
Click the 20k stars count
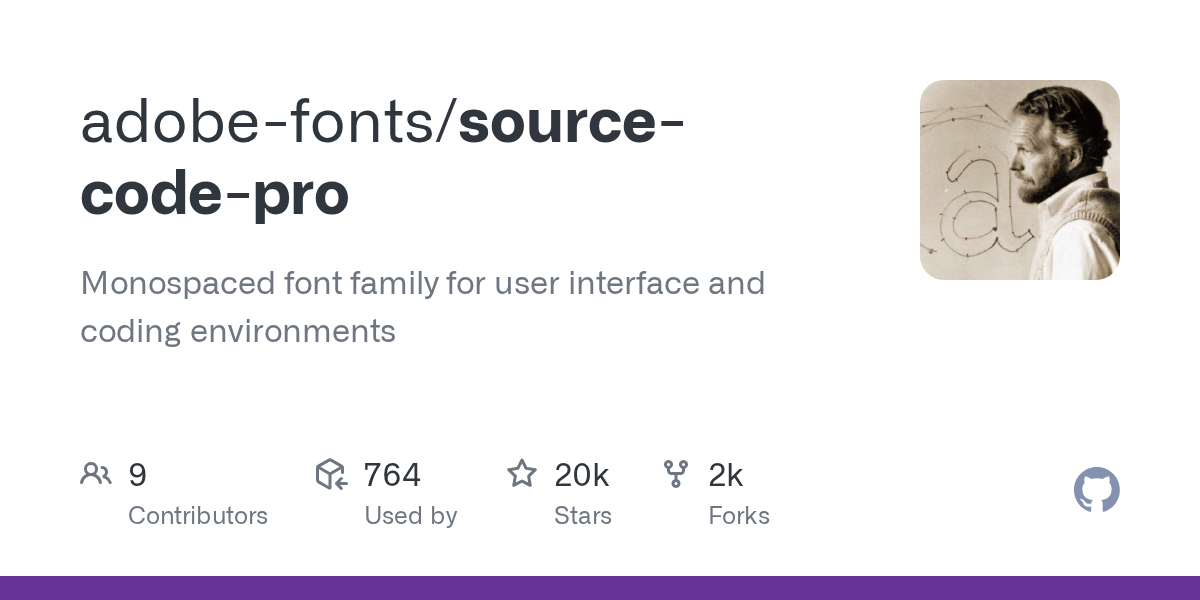(x=581, y=475)
